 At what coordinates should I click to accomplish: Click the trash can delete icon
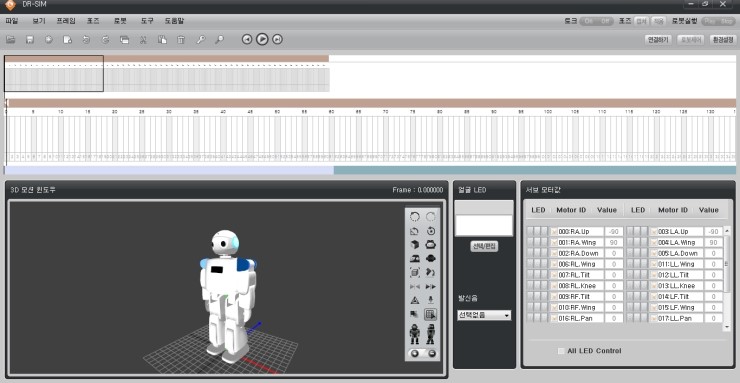tap(181, 40)
